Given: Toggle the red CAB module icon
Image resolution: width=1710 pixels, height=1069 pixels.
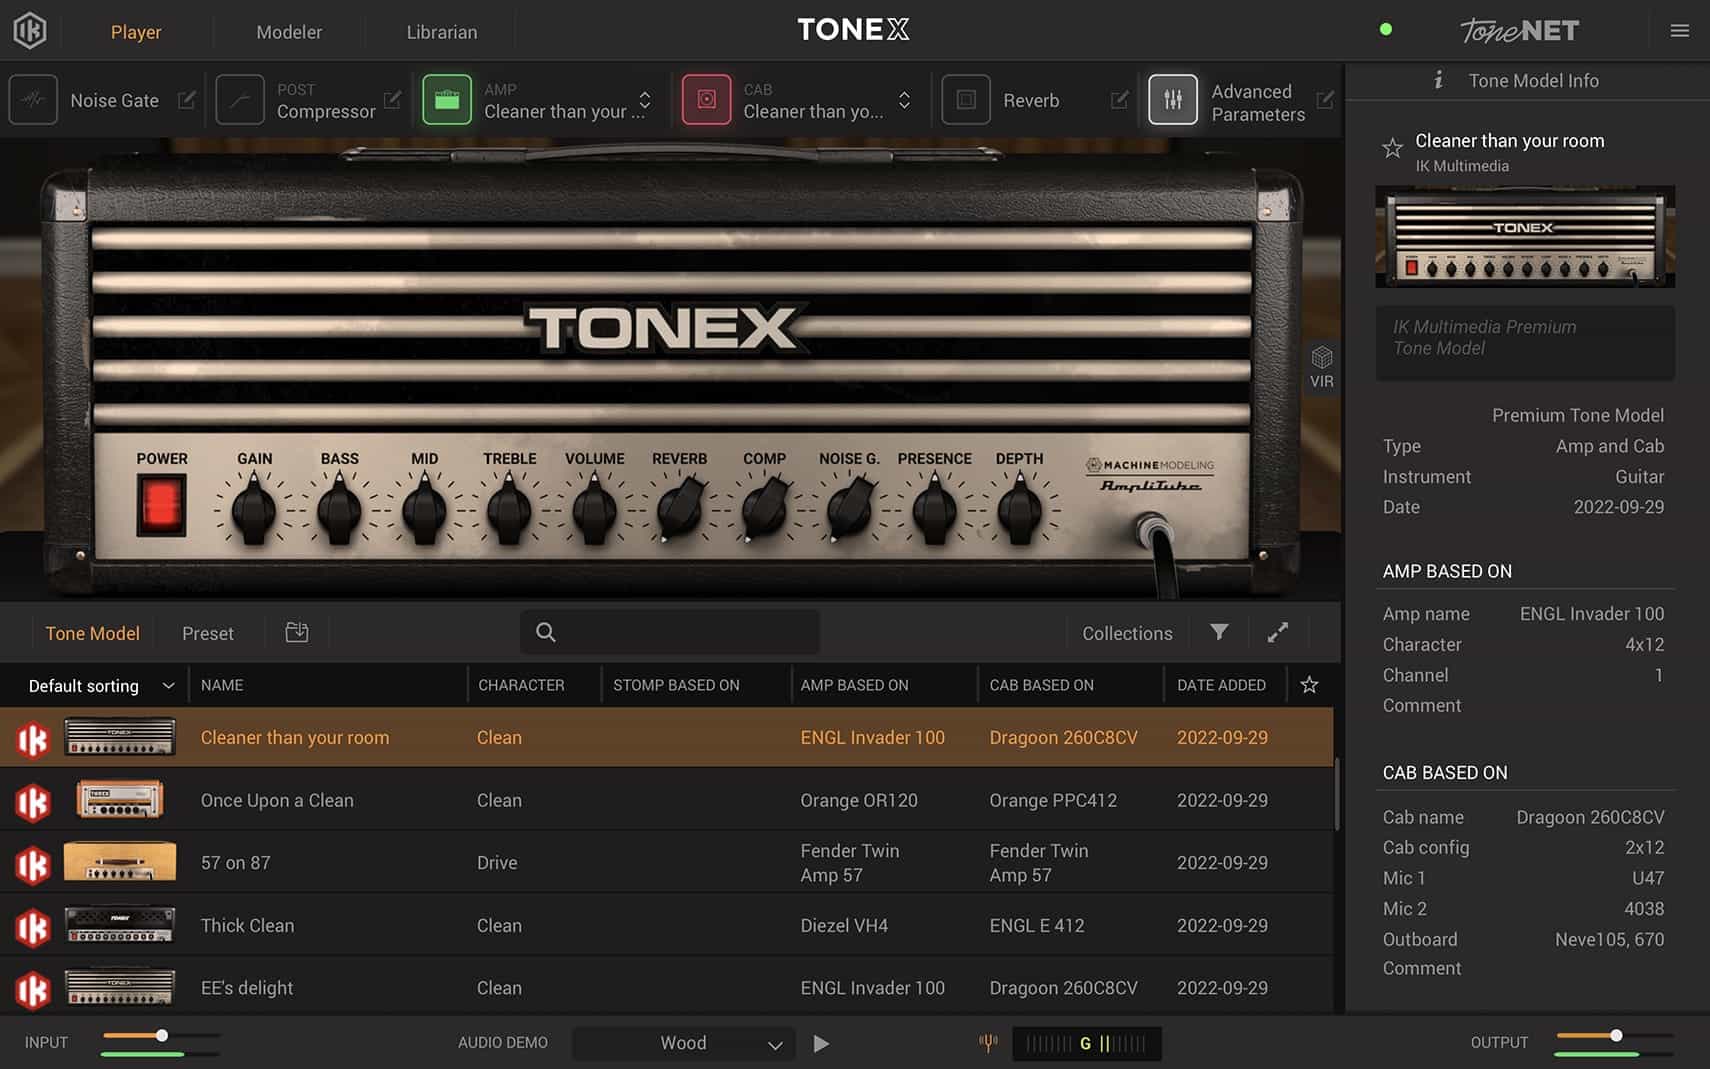Looking at the screenshot, I should pos(706,100).
